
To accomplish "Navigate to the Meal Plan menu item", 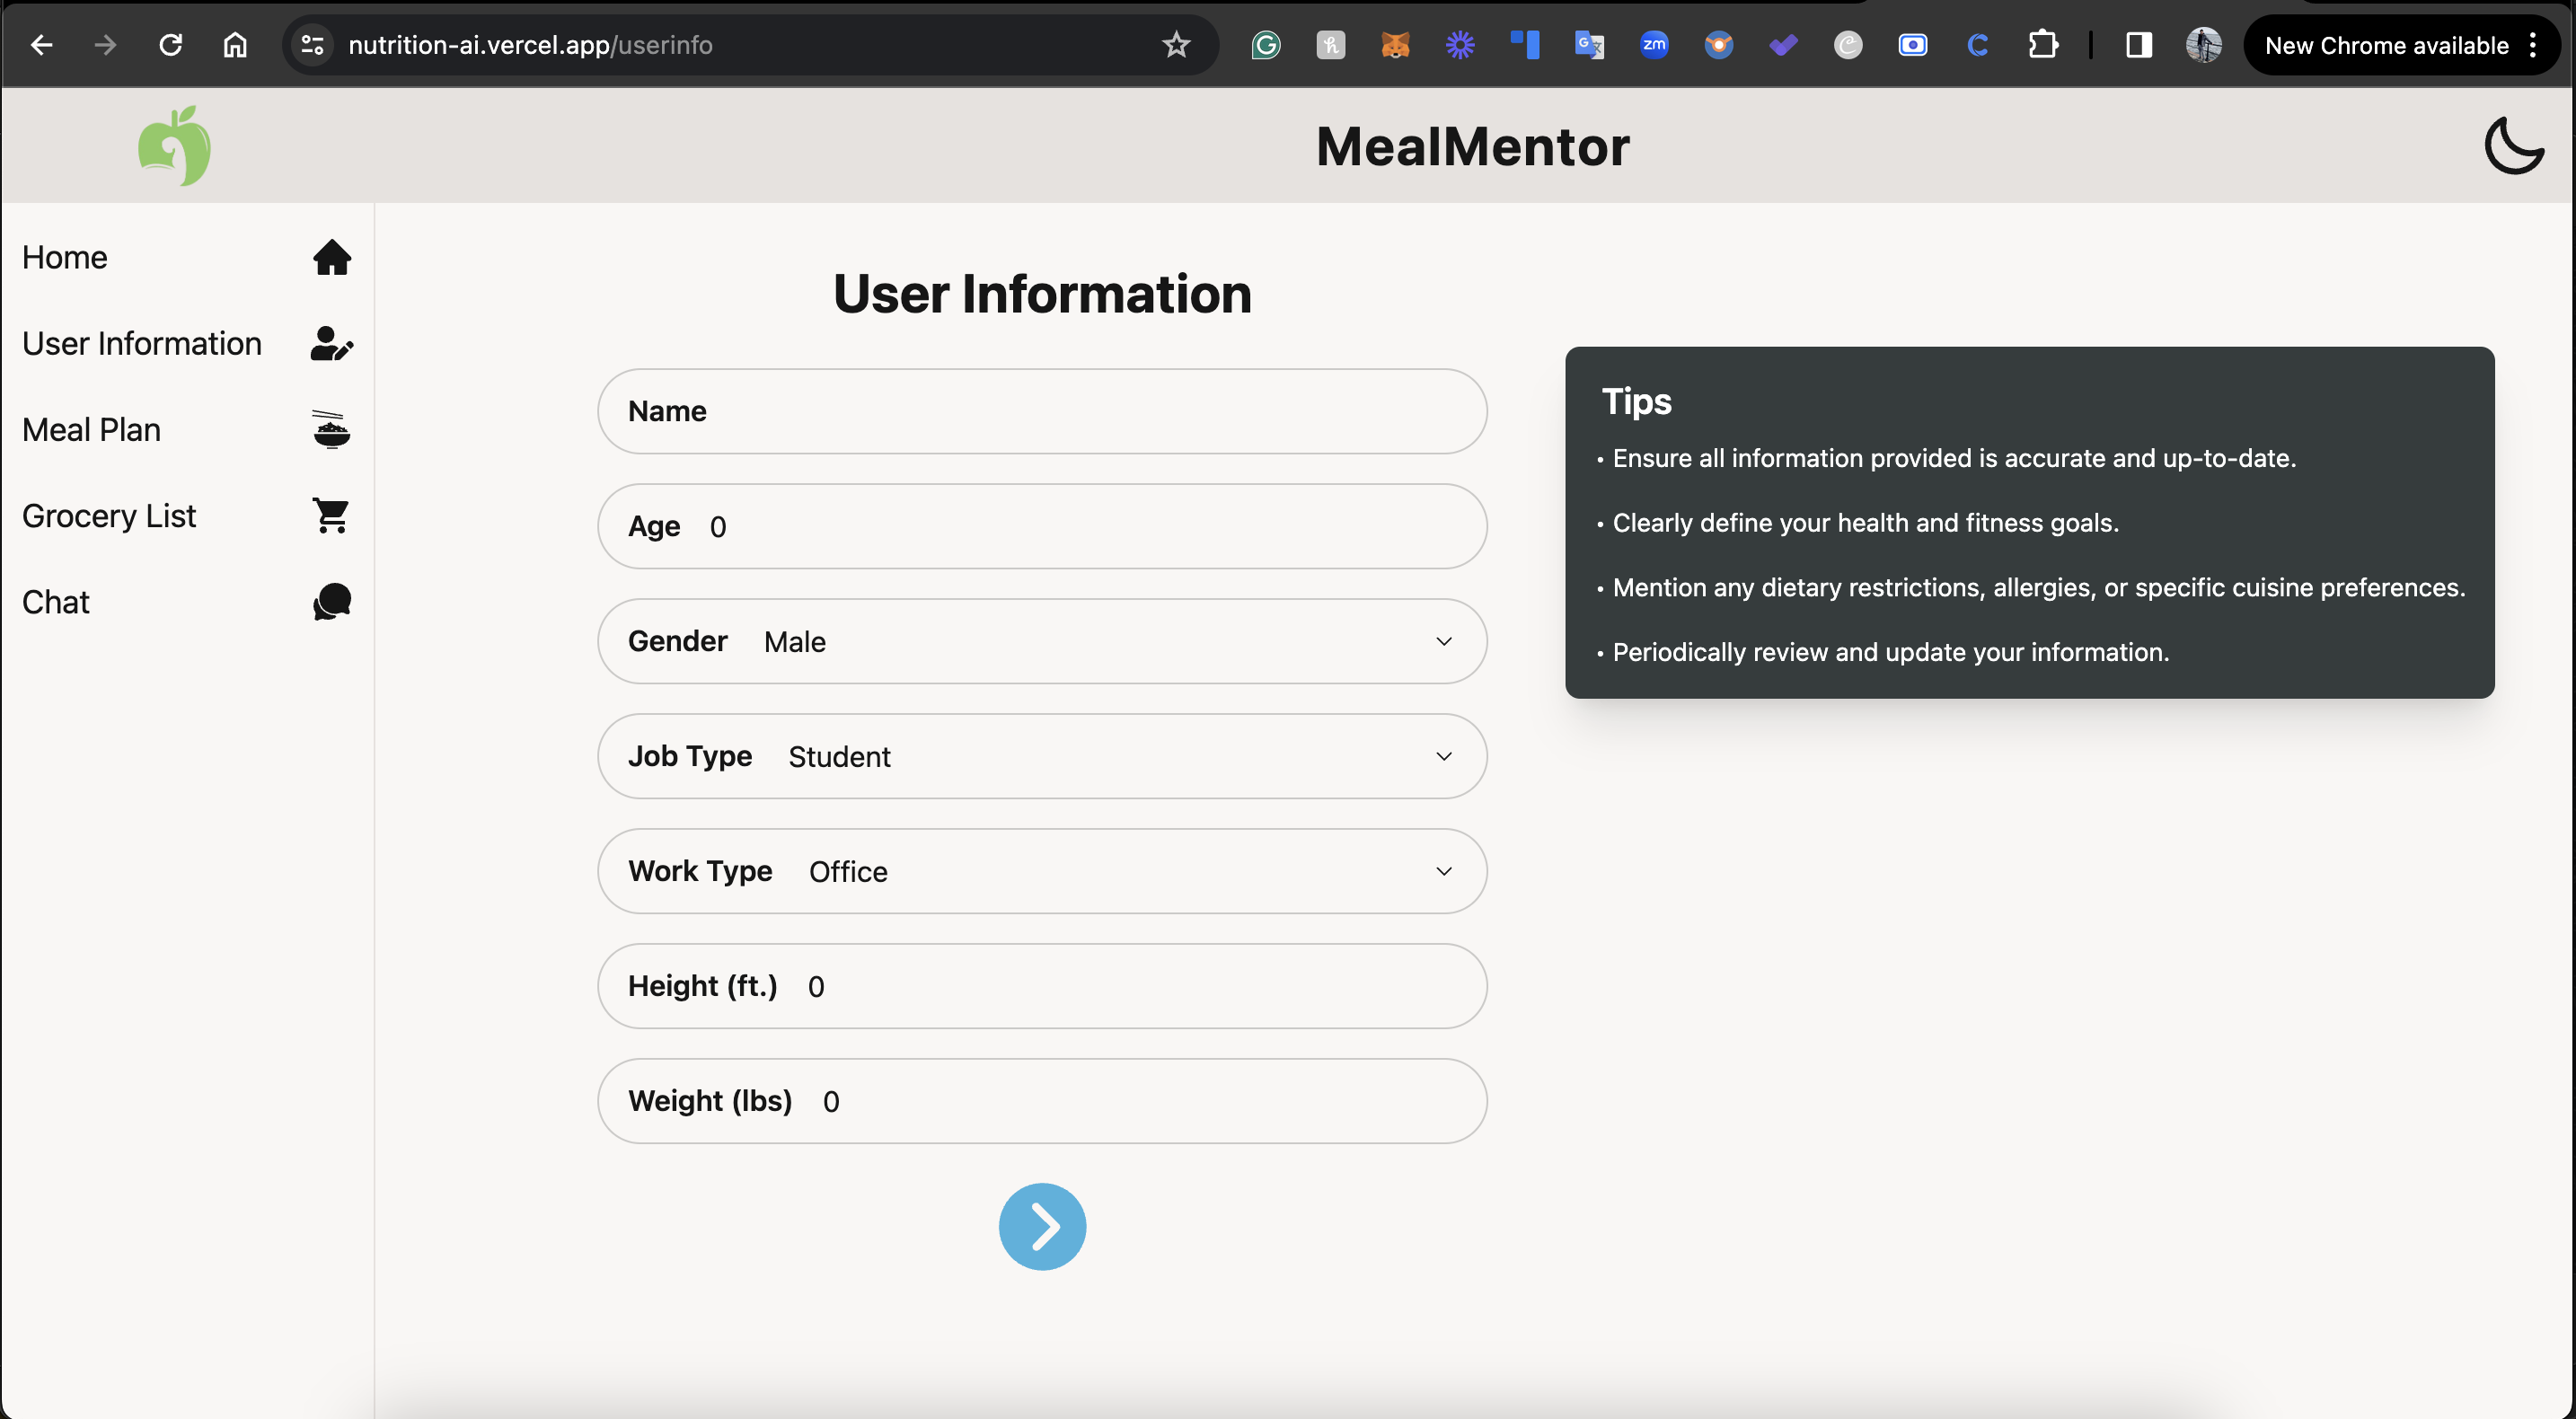I will (91, 430).
